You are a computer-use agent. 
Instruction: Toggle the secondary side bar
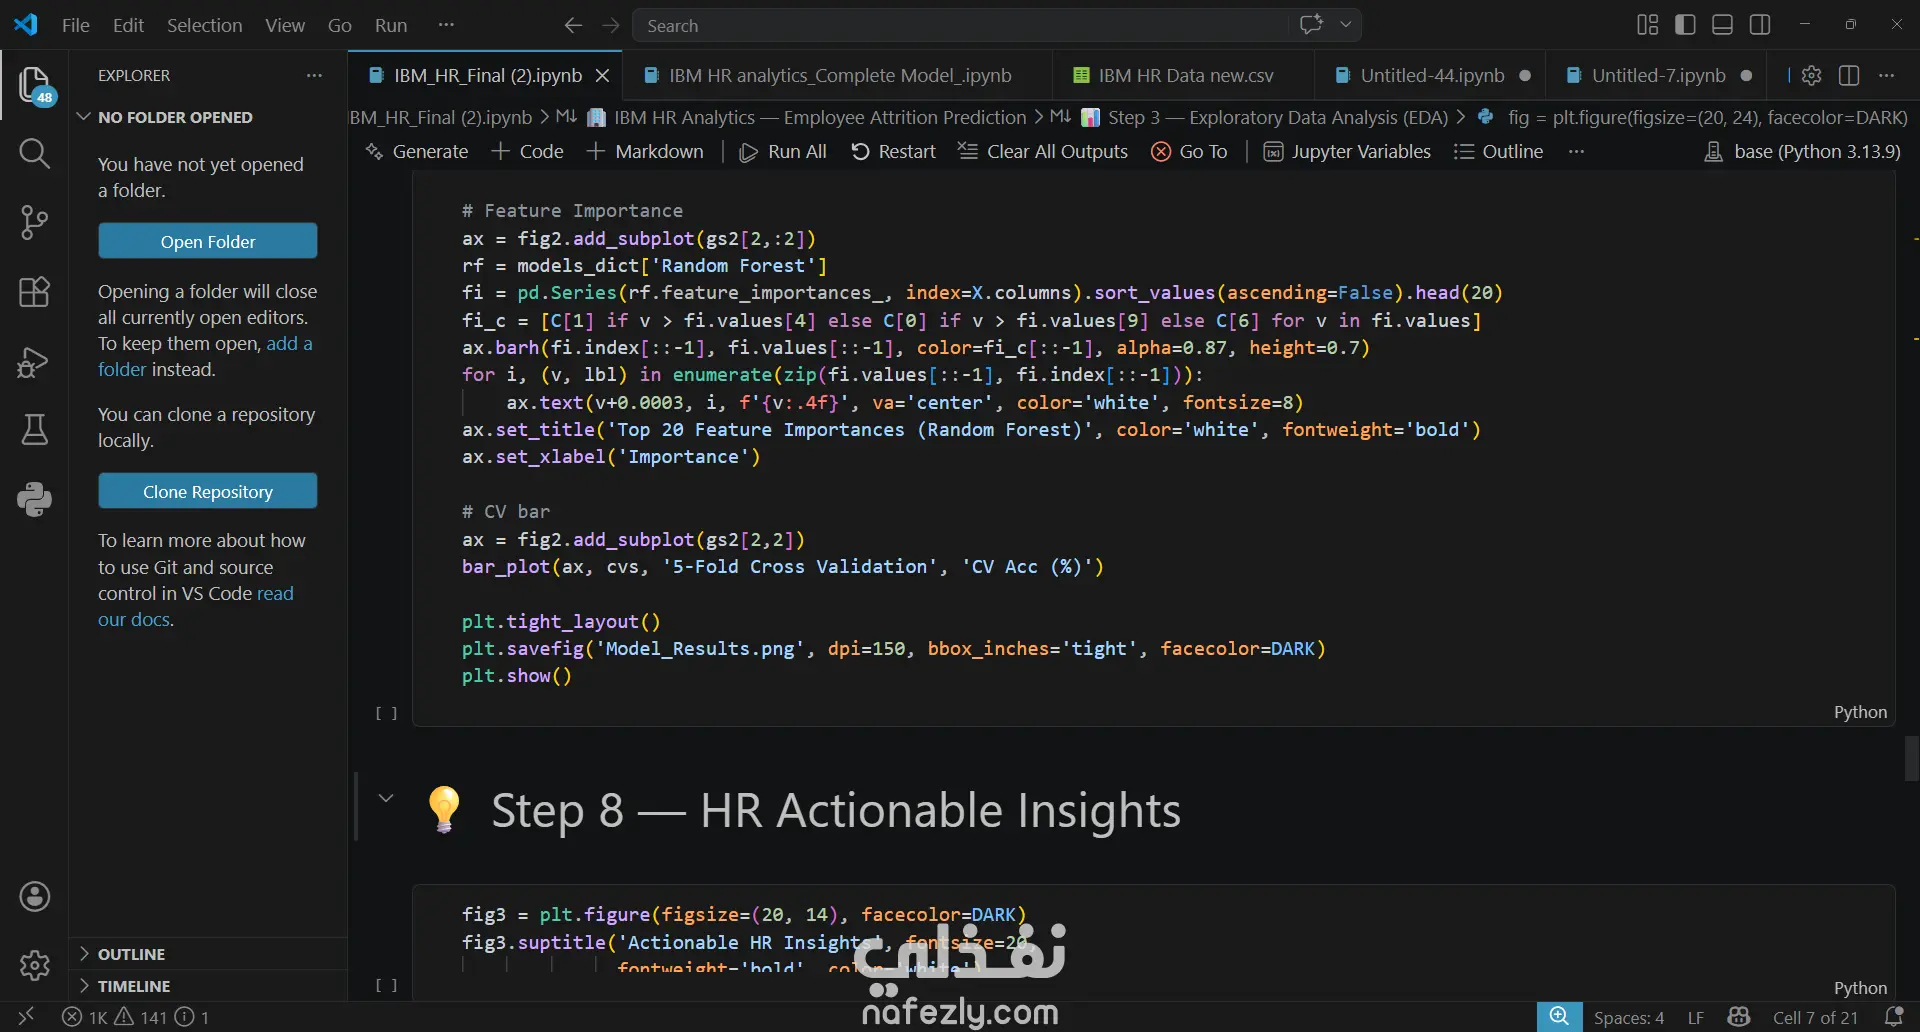1761,25
